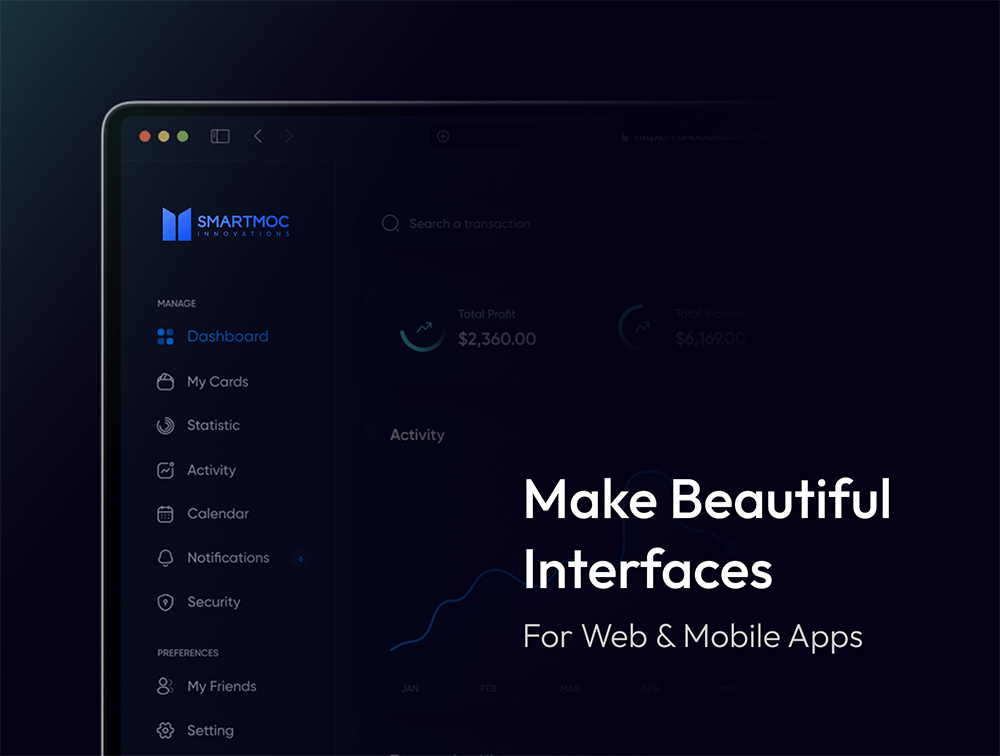Click the search magnifier icon
Image resolution: width=1000 pixels, height=756 pixels.
click(x=390, y=224)
